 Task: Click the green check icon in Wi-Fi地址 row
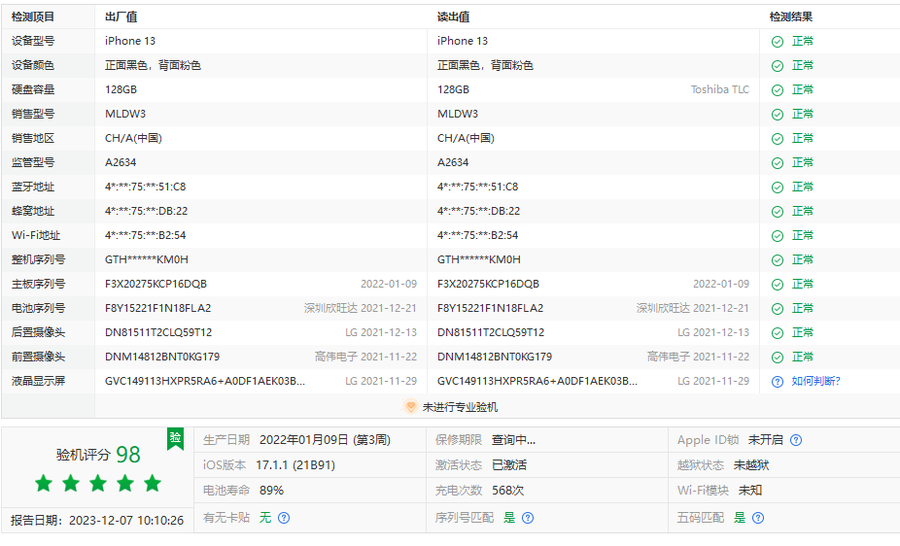(777, 236)
